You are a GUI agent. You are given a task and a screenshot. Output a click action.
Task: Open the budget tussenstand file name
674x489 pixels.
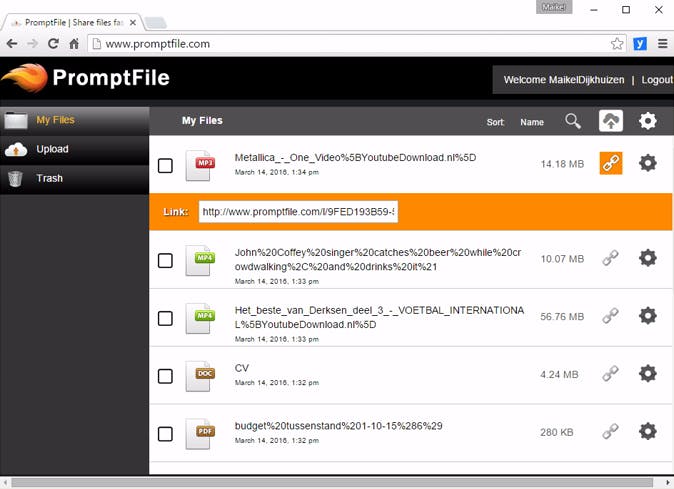point(338,426)
